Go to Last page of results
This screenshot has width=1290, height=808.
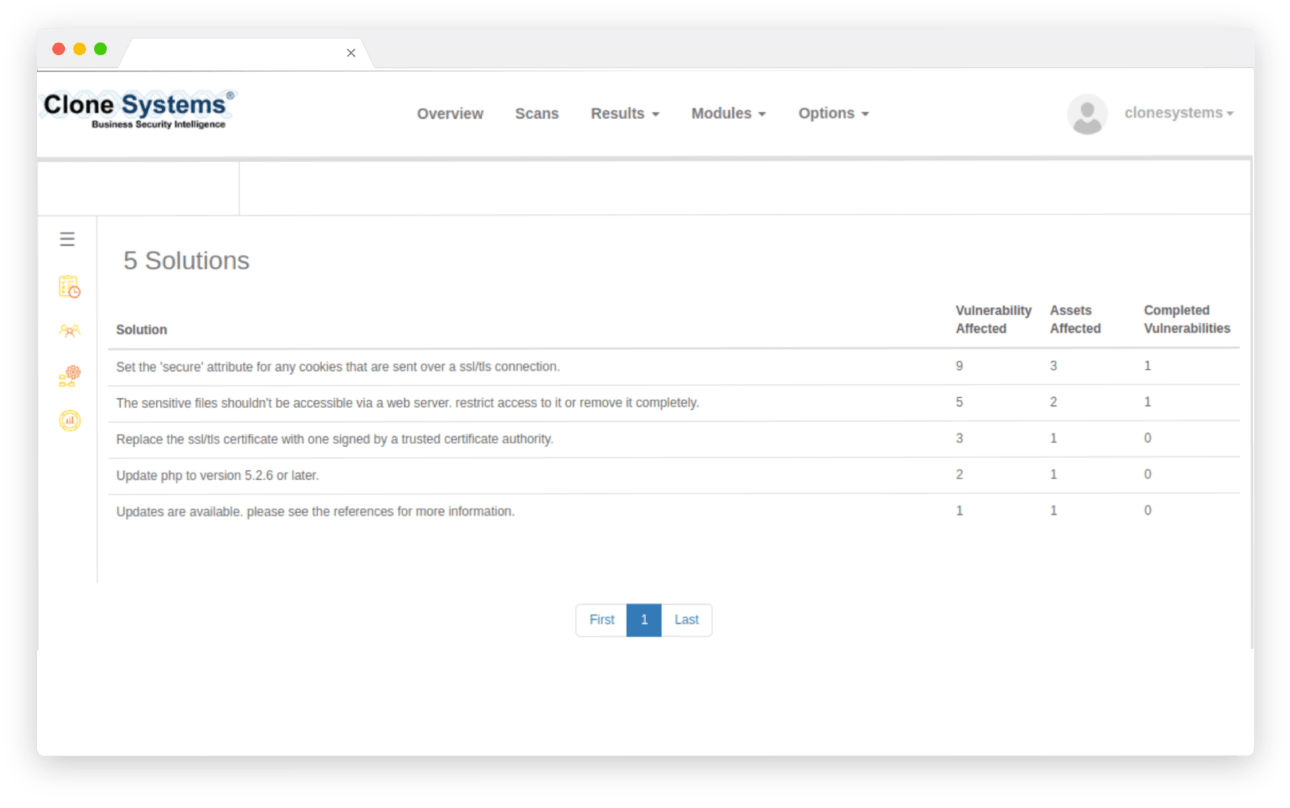pos(687,620)
